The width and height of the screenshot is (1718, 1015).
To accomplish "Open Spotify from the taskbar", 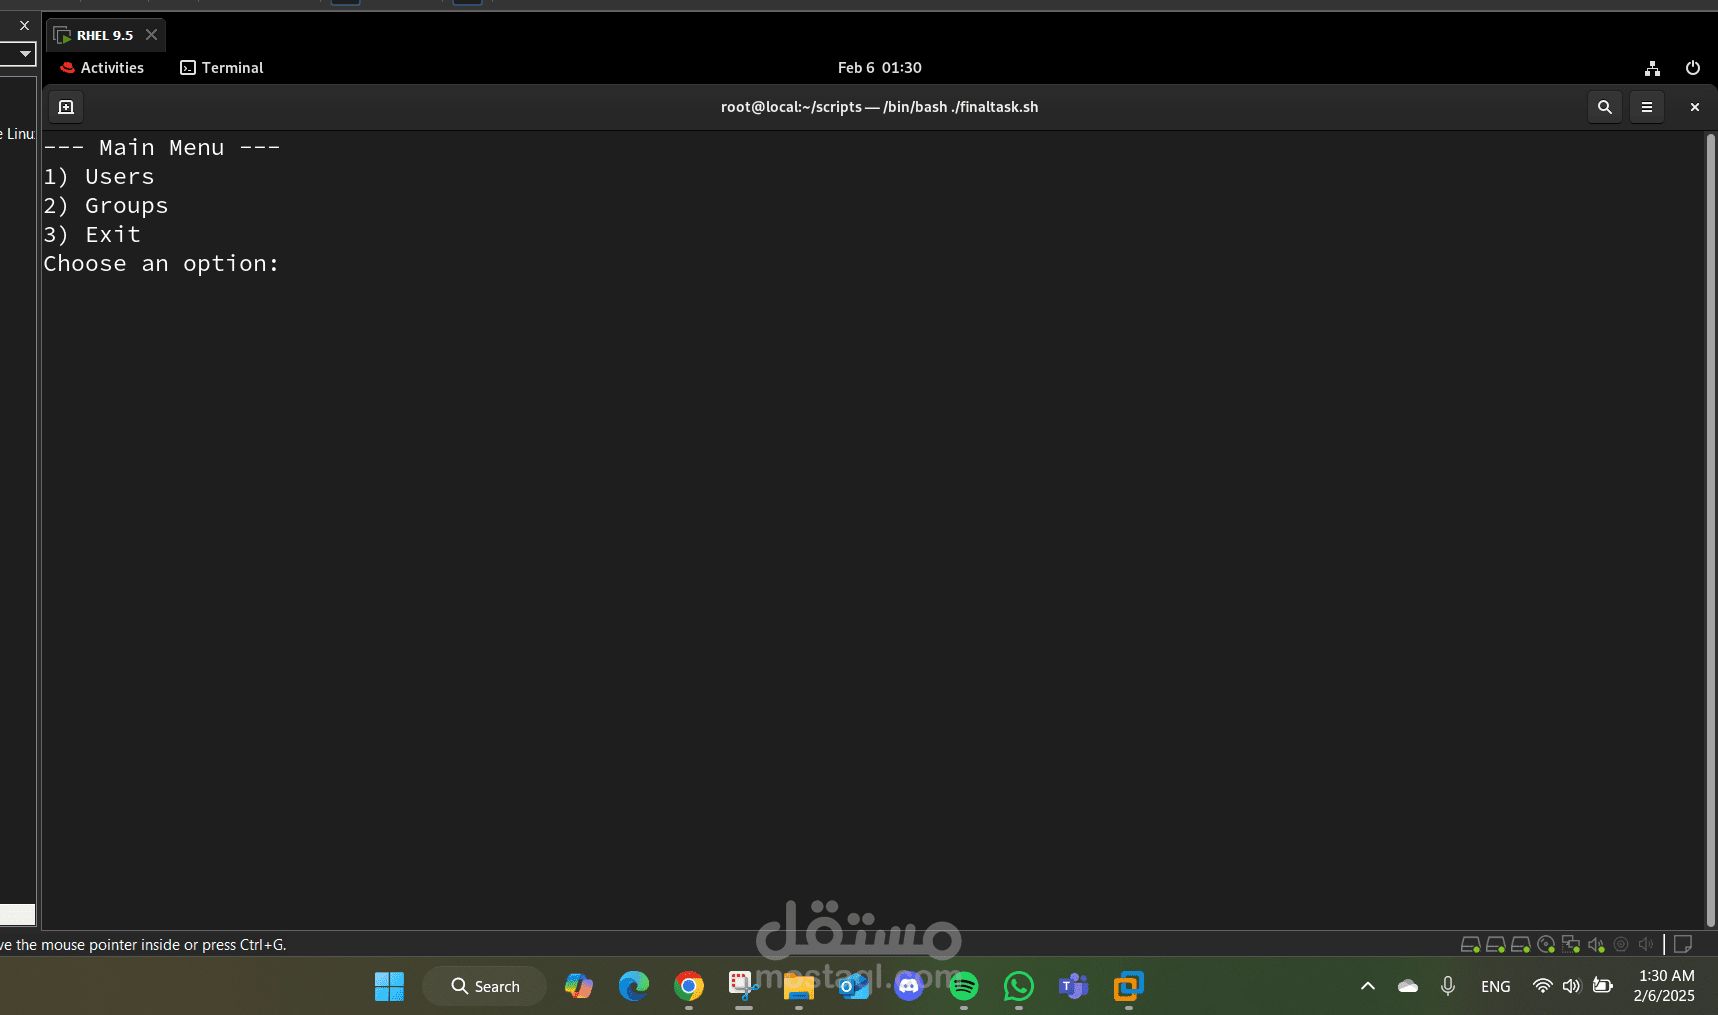I will 964,986.
